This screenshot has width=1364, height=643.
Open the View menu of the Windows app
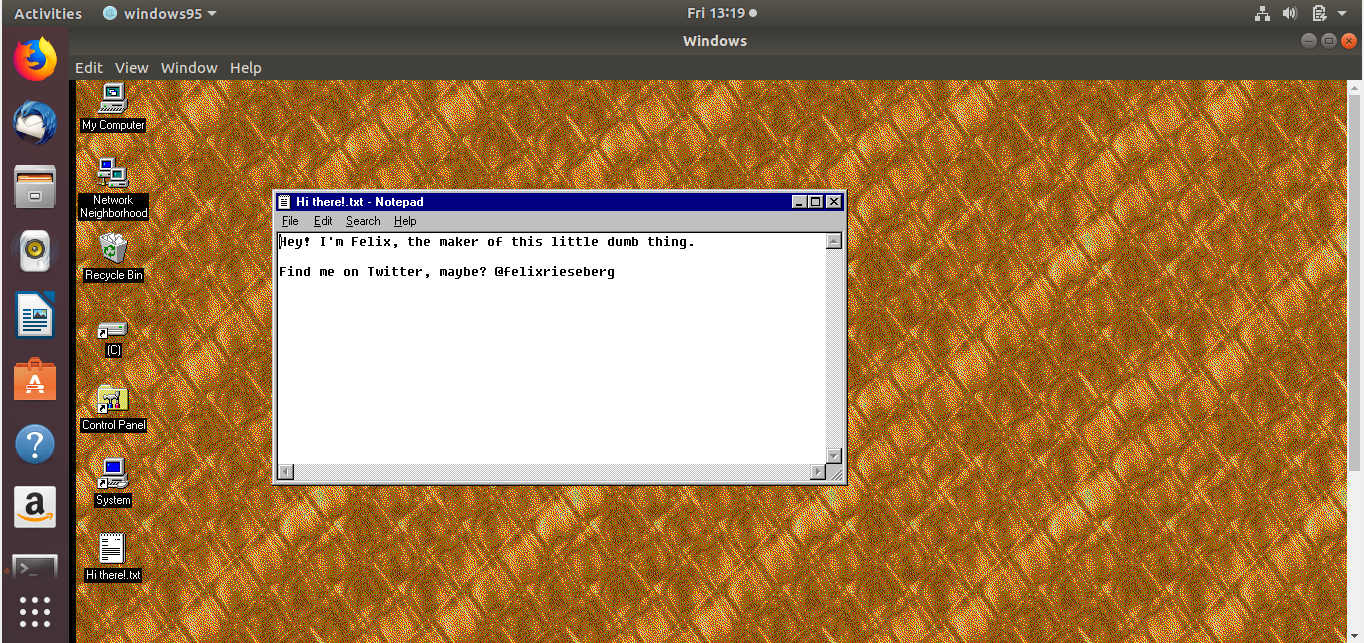click(x=131, y=67)
